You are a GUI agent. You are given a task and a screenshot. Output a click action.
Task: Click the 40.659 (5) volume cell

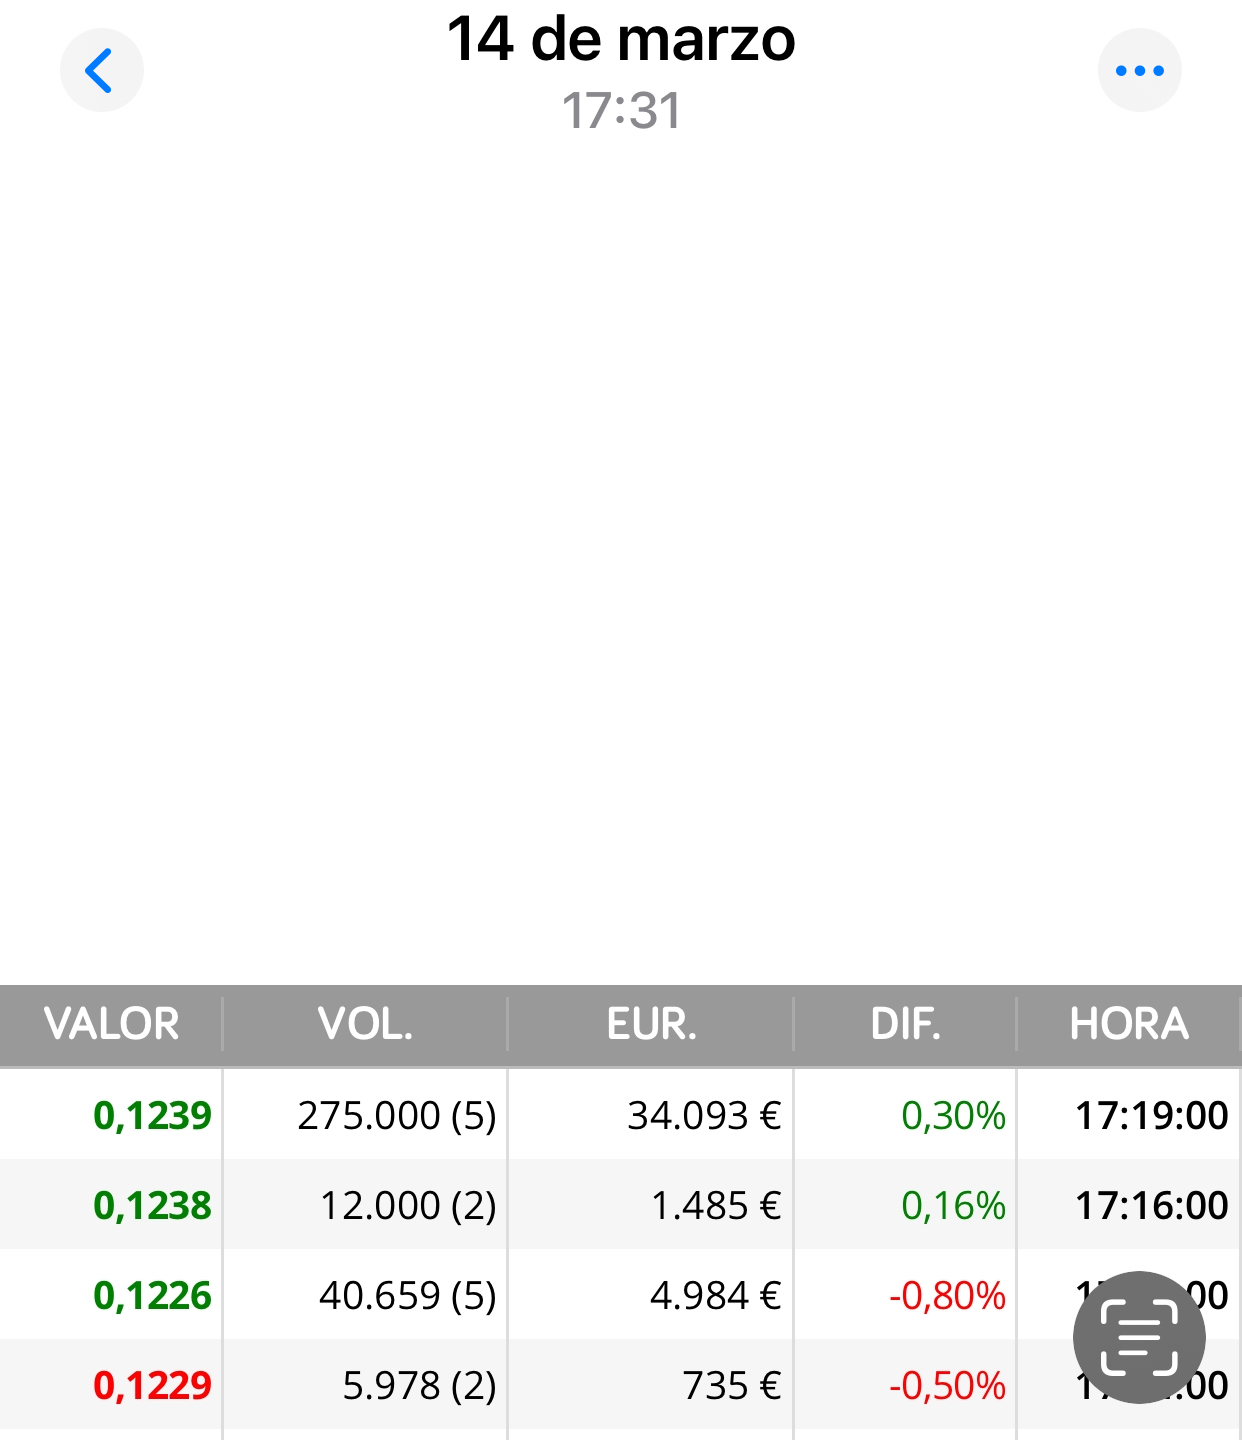tap(408, 1296)
